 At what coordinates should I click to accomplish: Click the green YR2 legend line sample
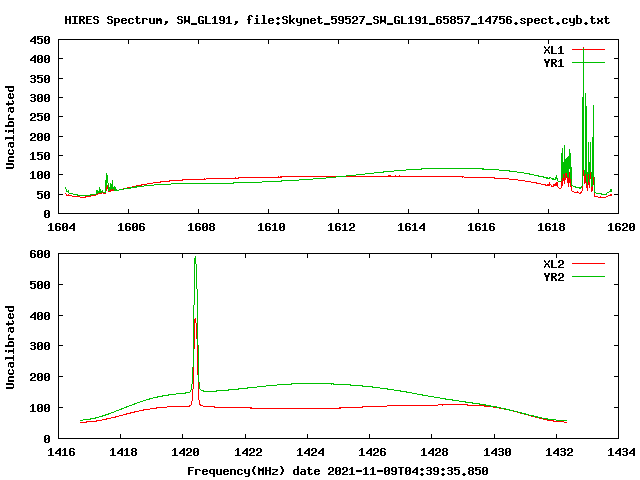(x=588, y=277)
